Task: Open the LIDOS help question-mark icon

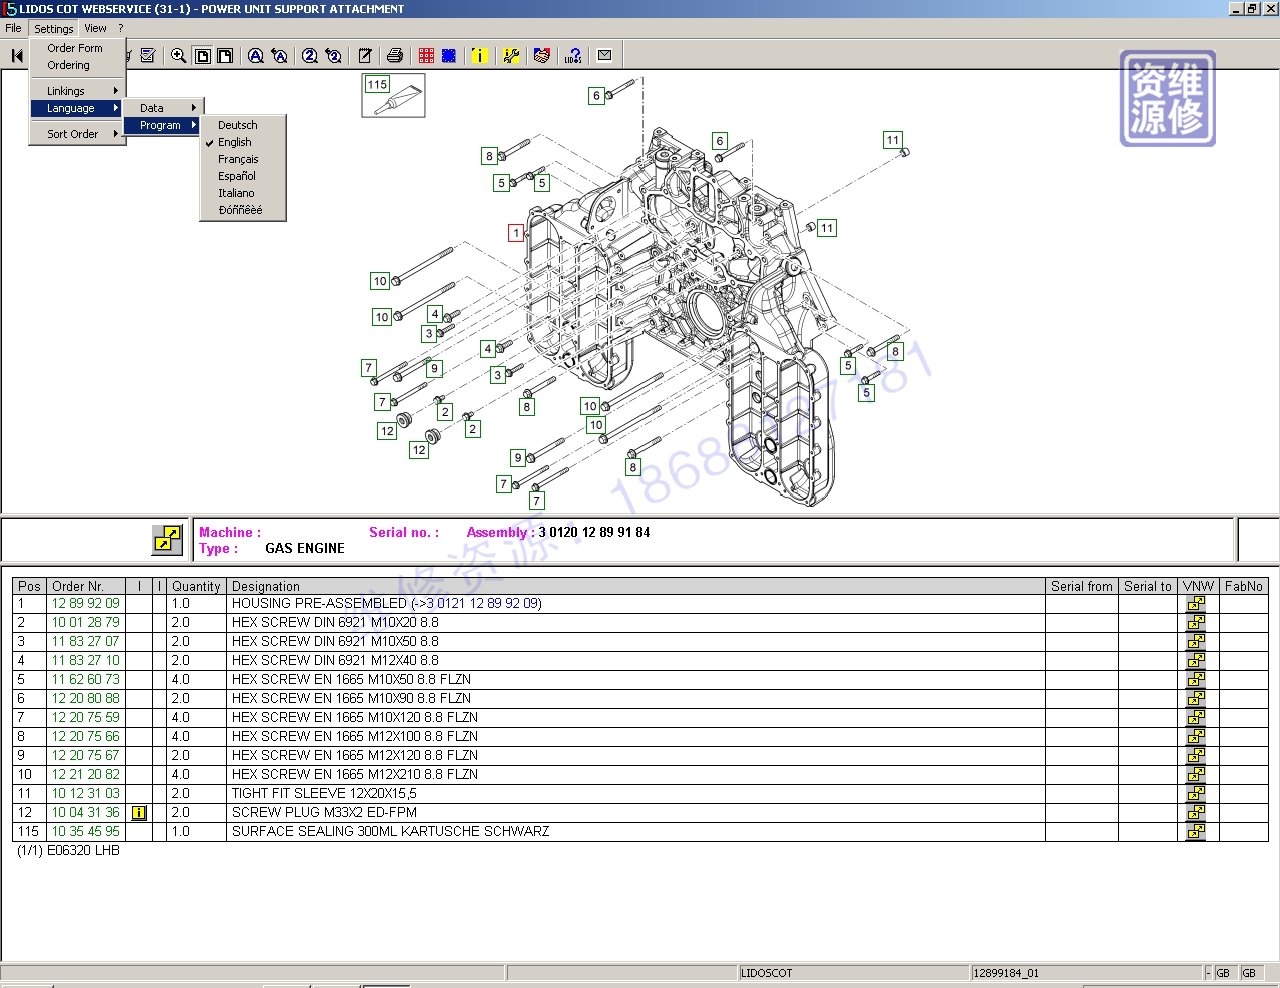Action: click(573, 56)
